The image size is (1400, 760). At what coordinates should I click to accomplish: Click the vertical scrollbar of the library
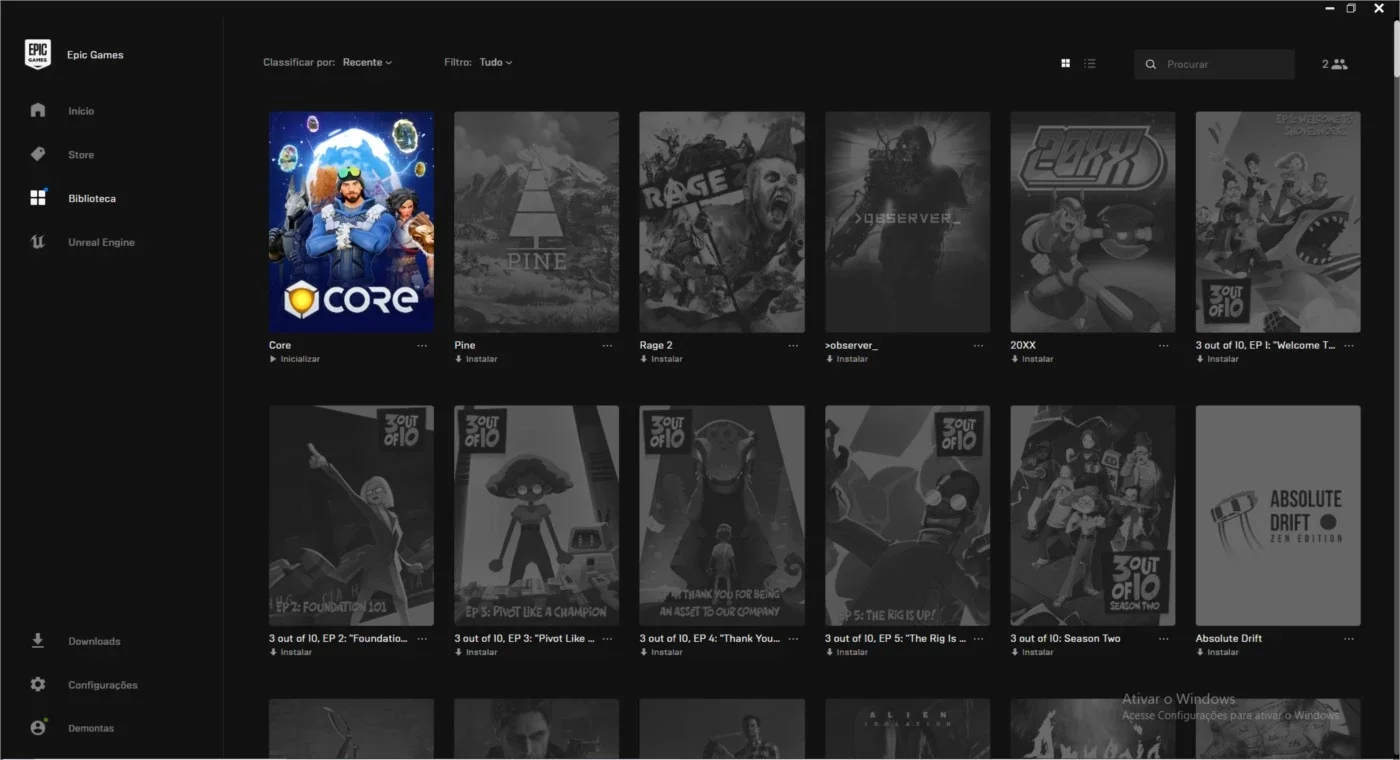pyautogui.click(x=1395, y=48)
